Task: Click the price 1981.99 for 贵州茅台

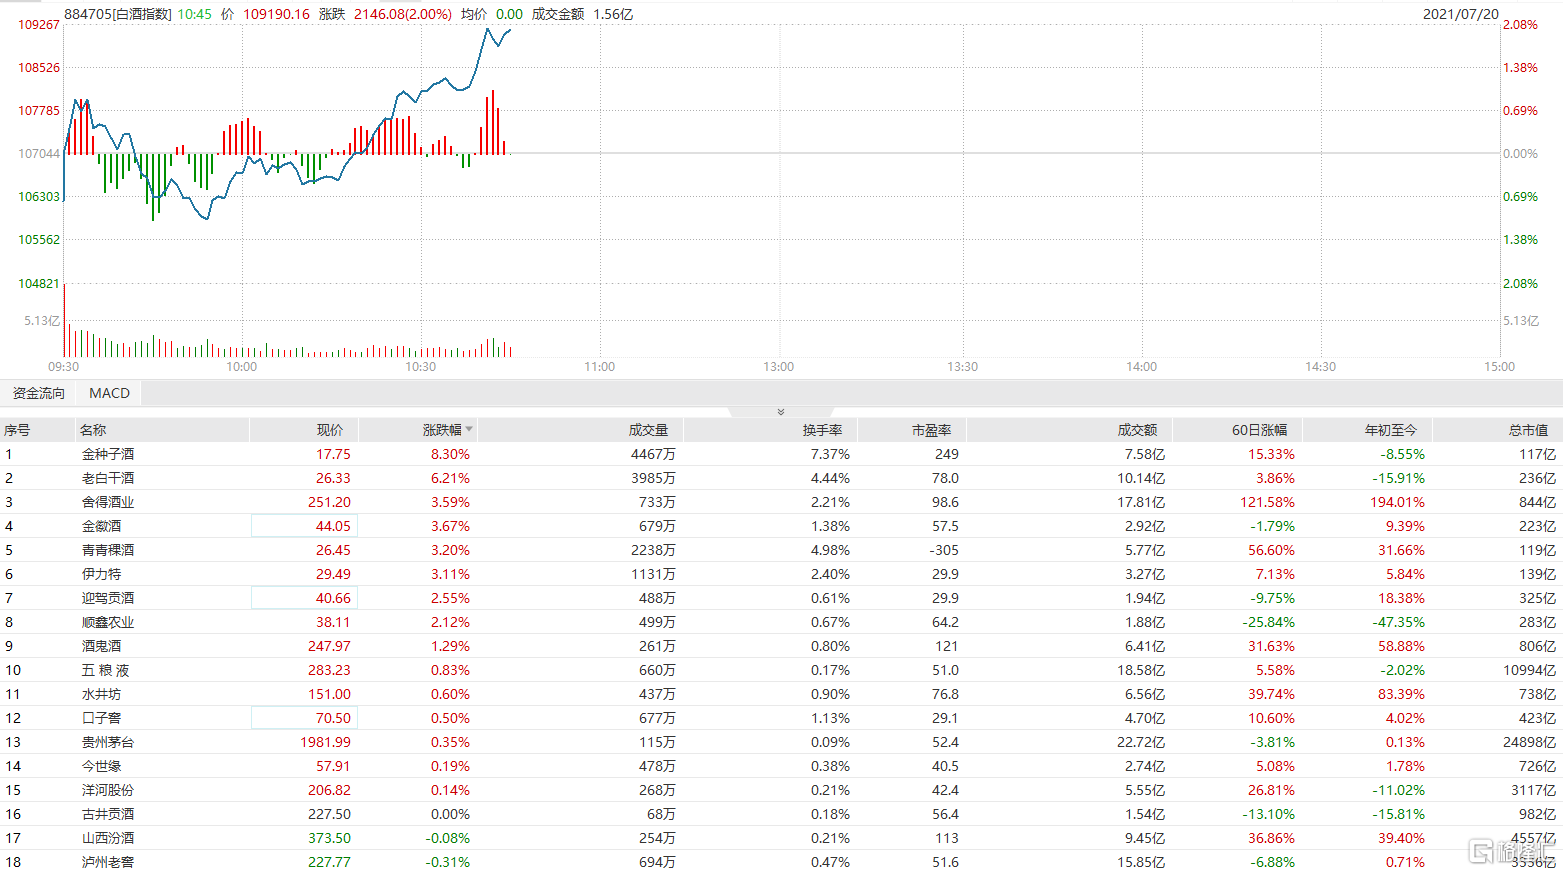Action: click(x=325, y=742)
